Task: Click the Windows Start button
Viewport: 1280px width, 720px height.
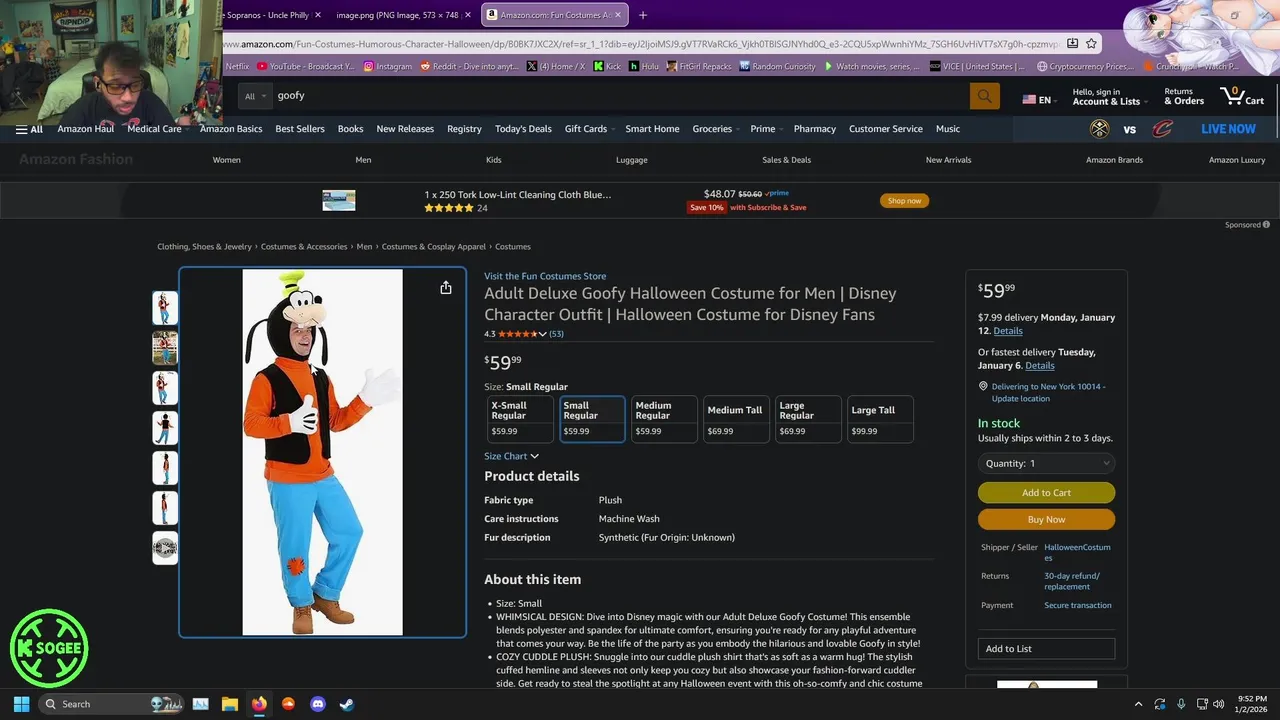Action: (x=21, y=704)
